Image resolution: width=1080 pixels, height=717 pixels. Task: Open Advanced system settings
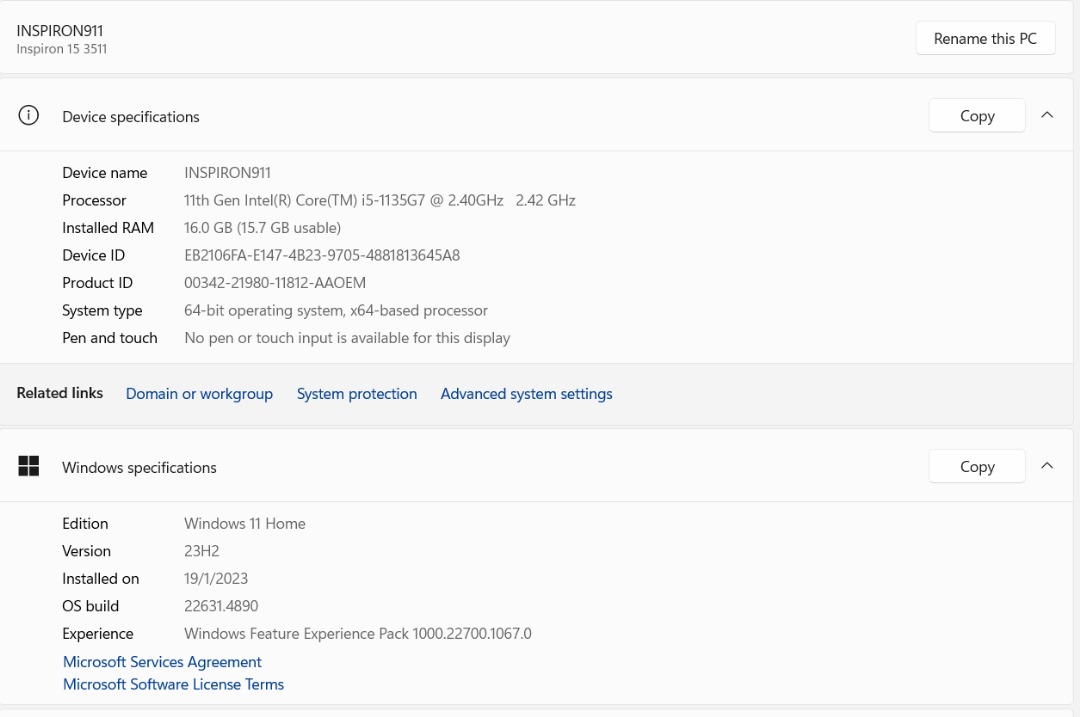pyautogui.click(x=526, y=394)
